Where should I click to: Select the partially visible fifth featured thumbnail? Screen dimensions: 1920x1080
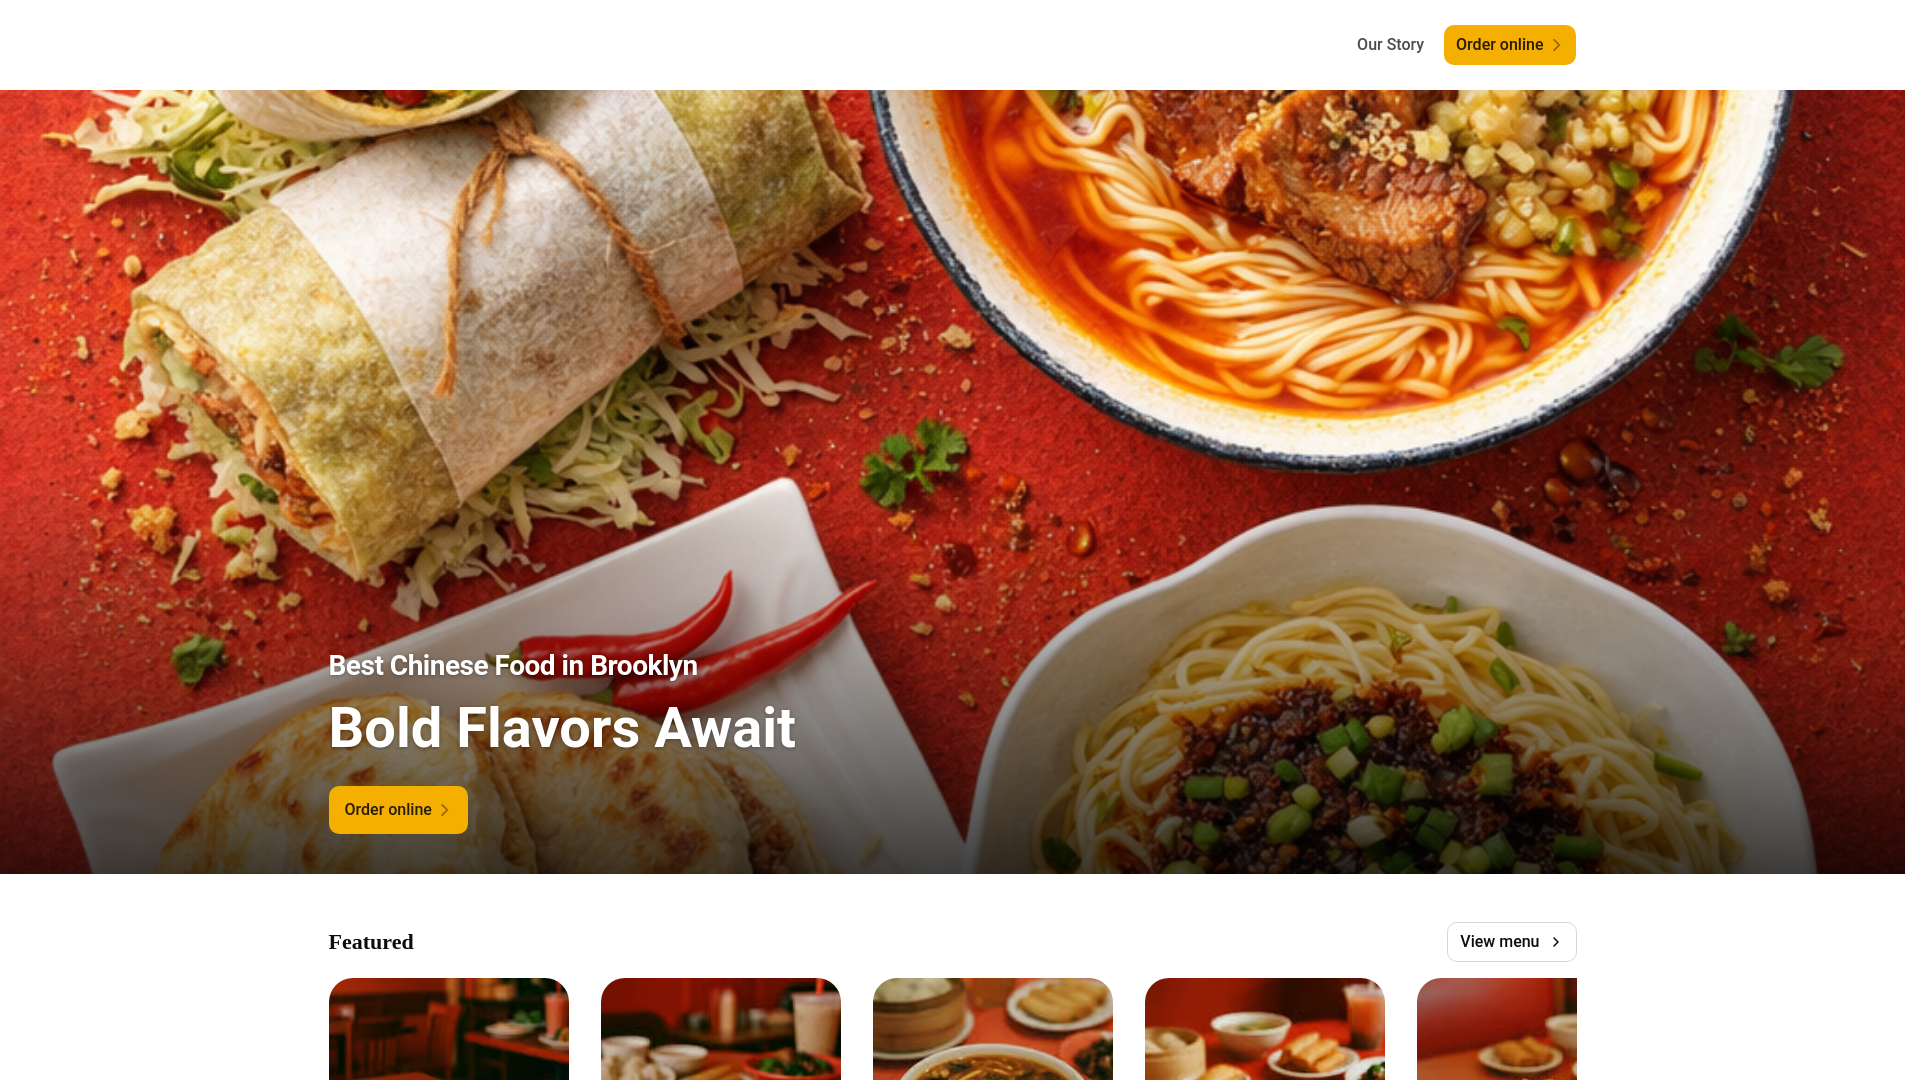tap(1497, 1029)
